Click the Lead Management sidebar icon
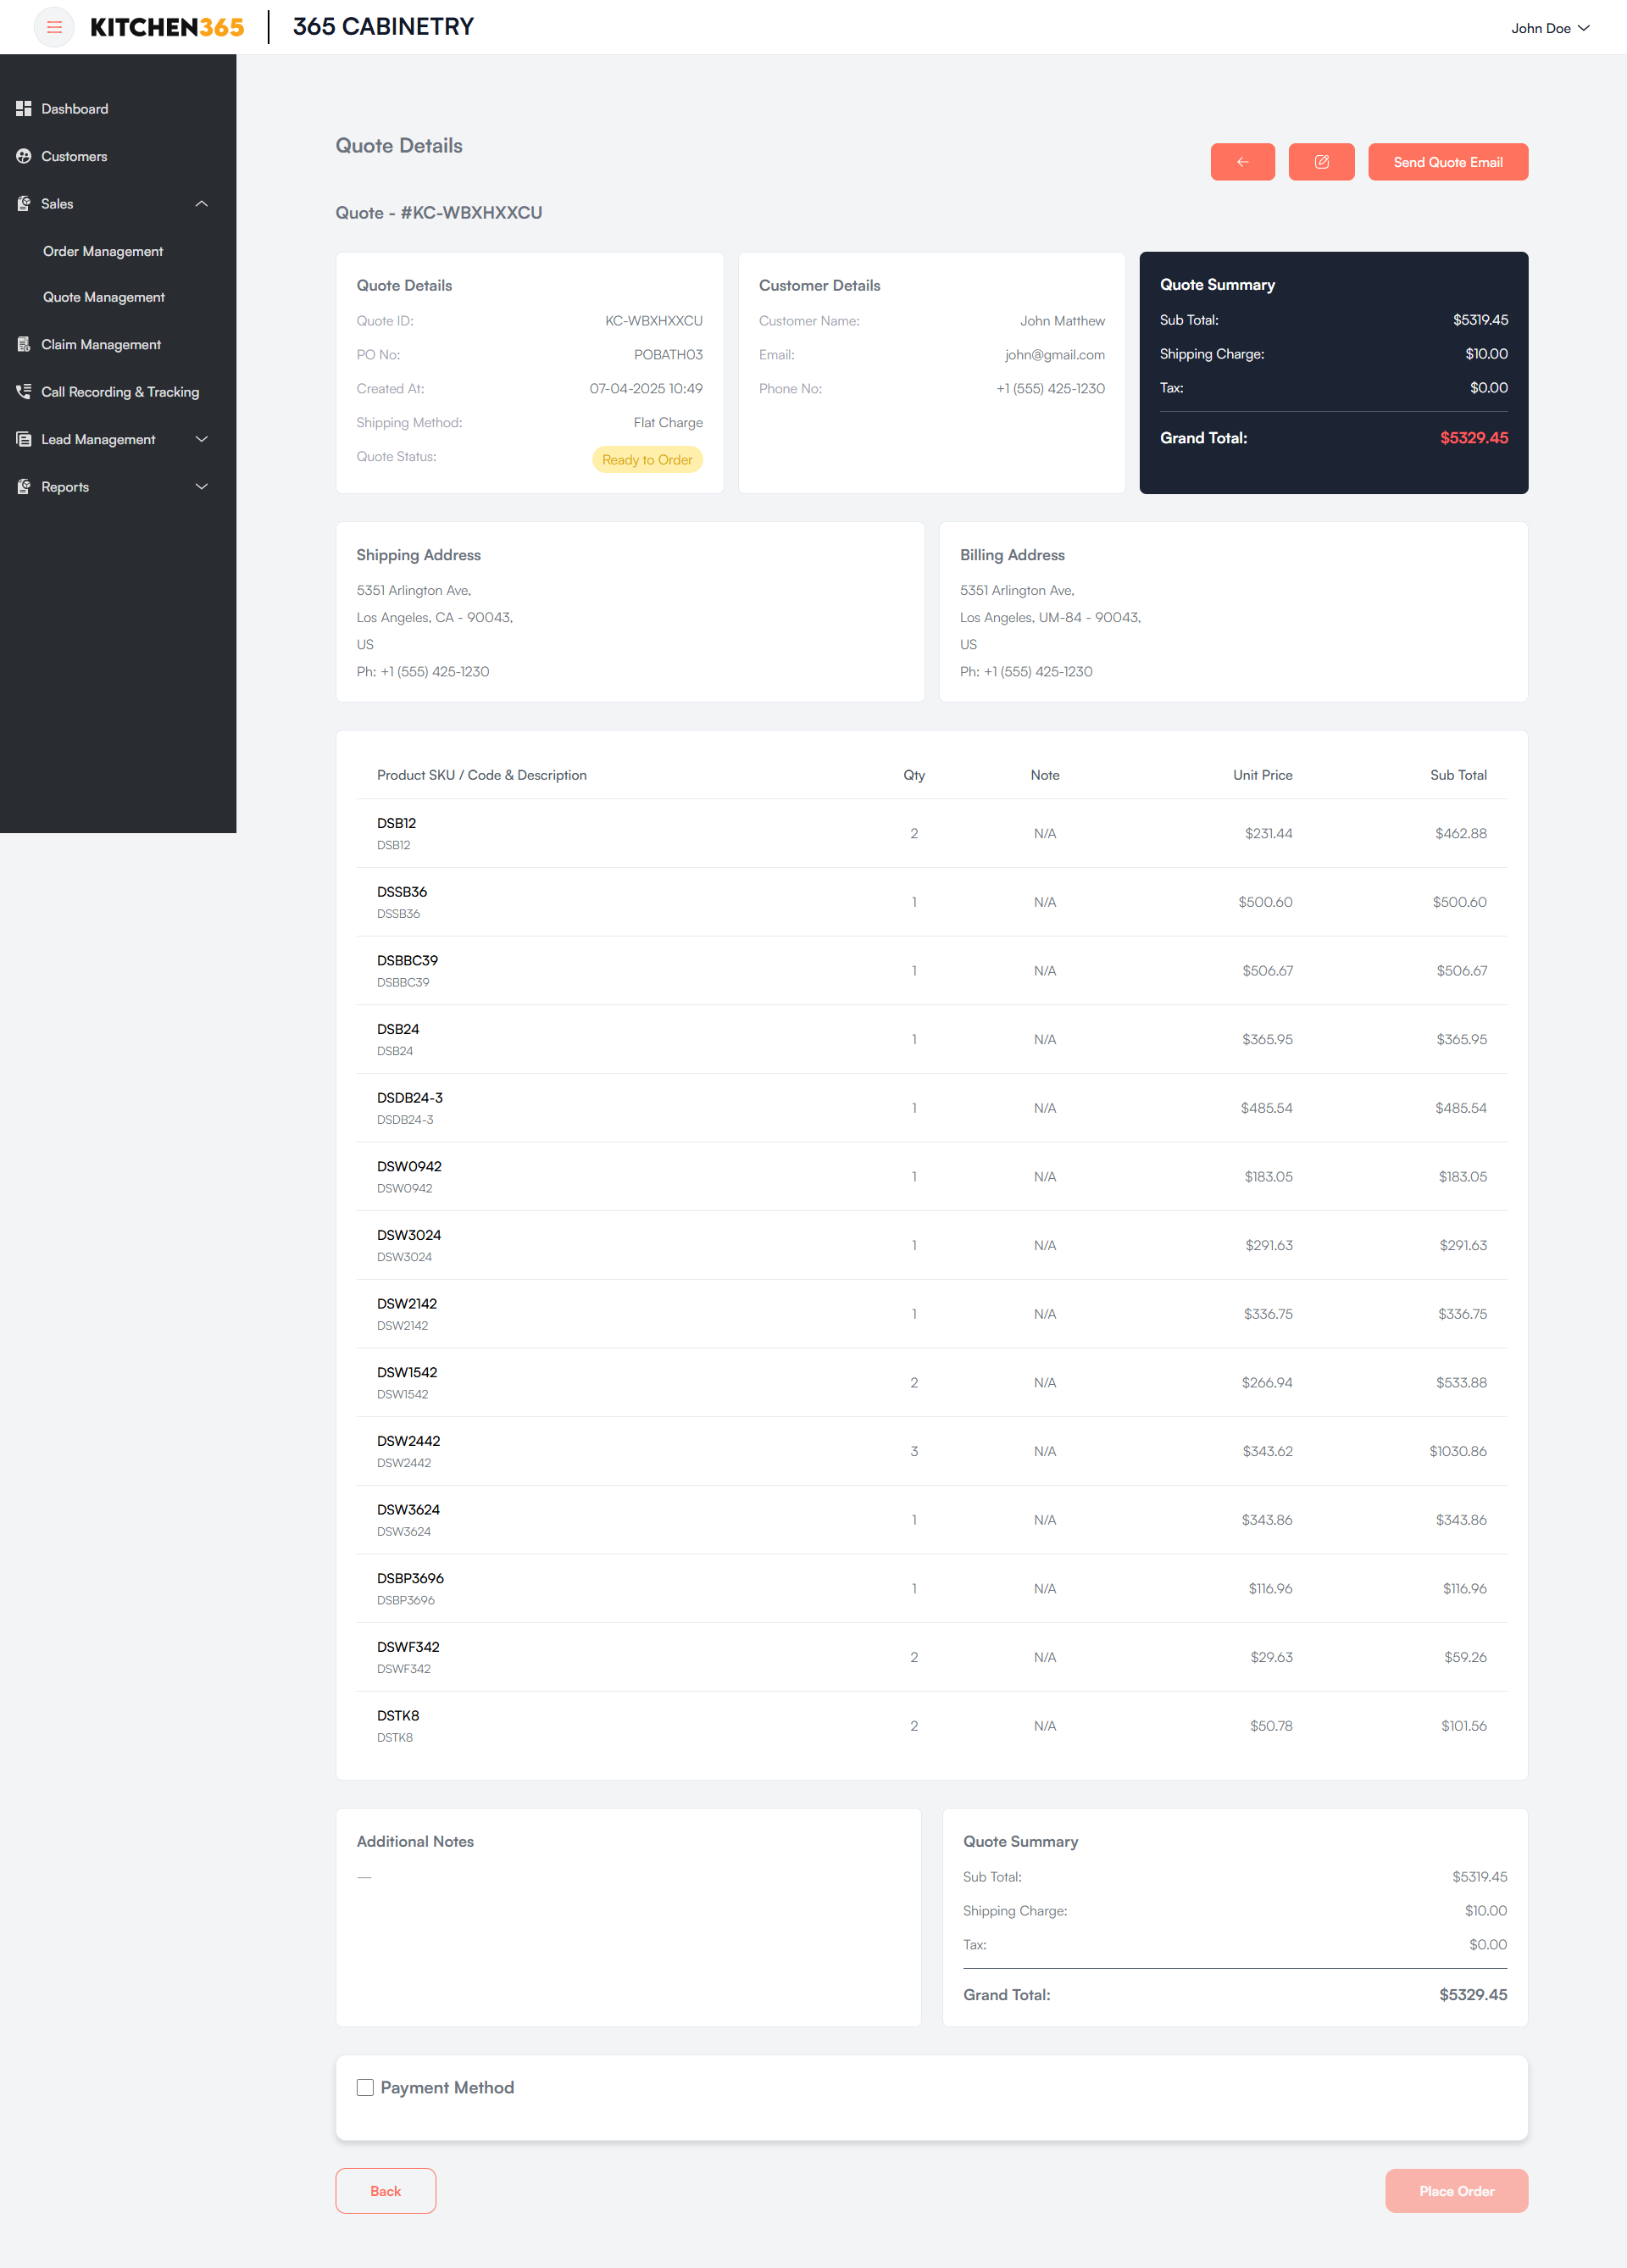The image size is (1627, 2268). (23, 439)
